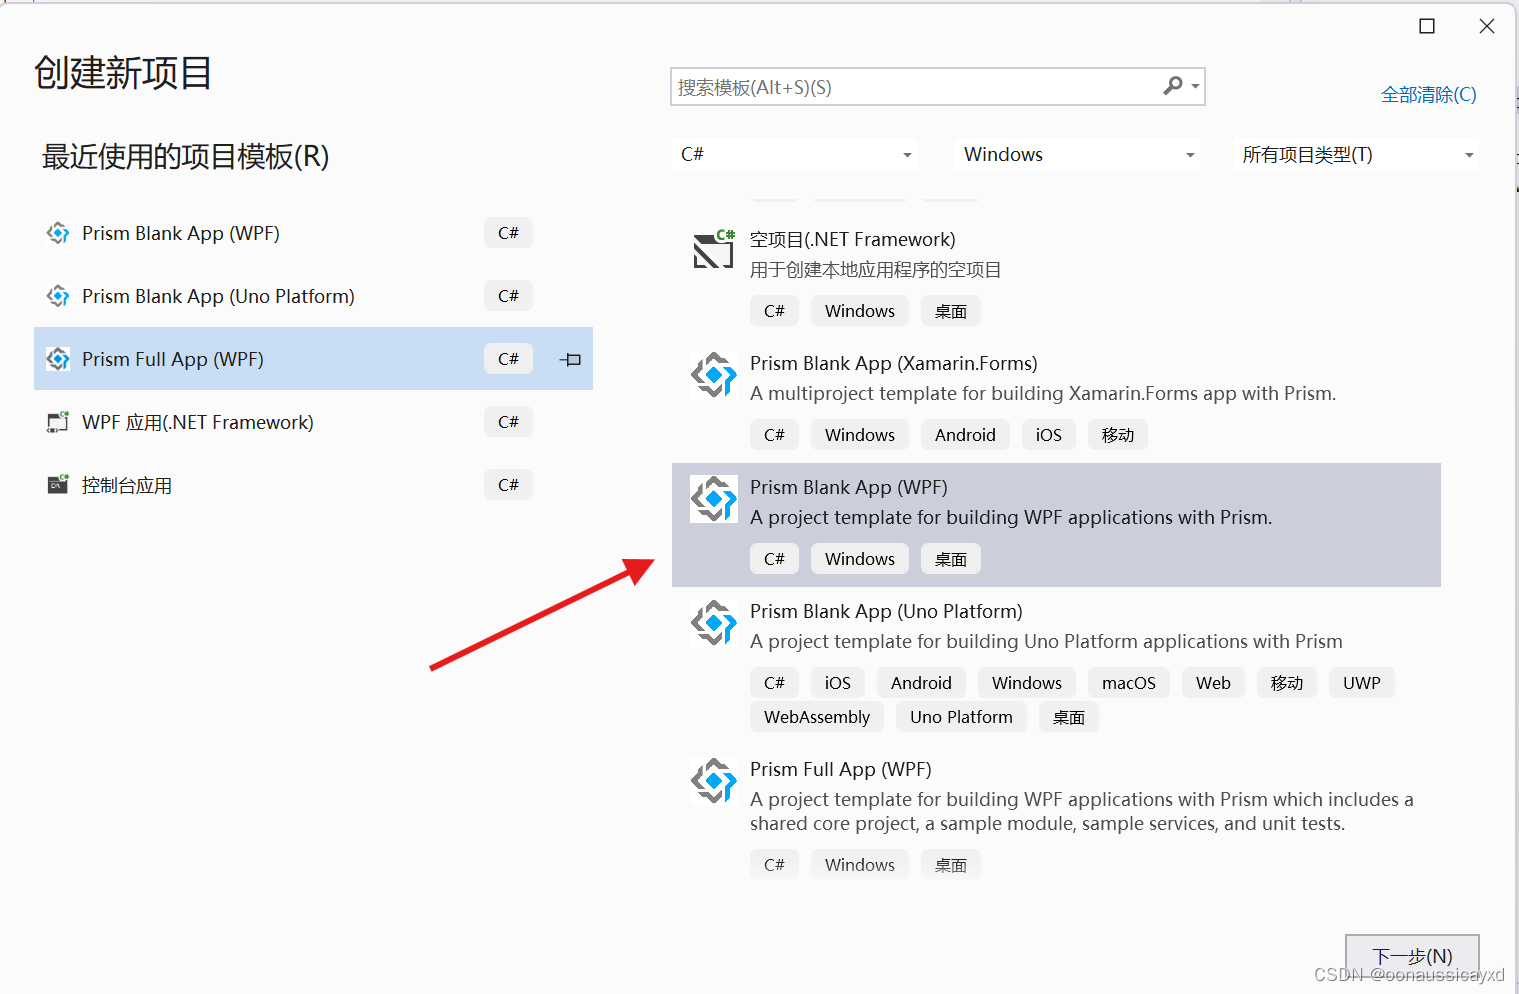
Task: Select recent template Prism Blank App (WPF)
Action: point(313,233)
